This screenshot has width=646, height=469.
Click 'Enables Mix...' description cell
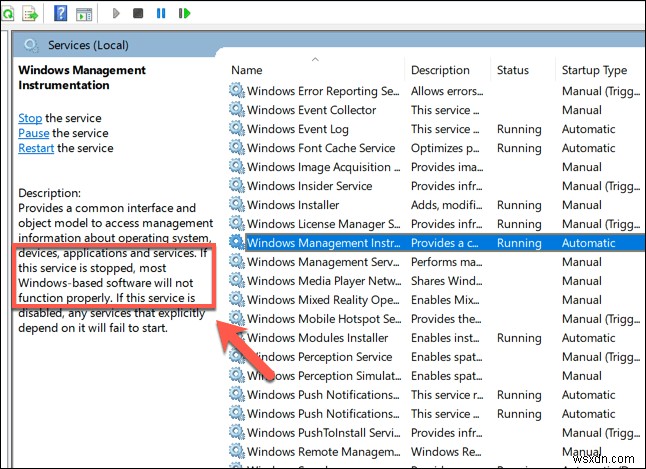445,300
